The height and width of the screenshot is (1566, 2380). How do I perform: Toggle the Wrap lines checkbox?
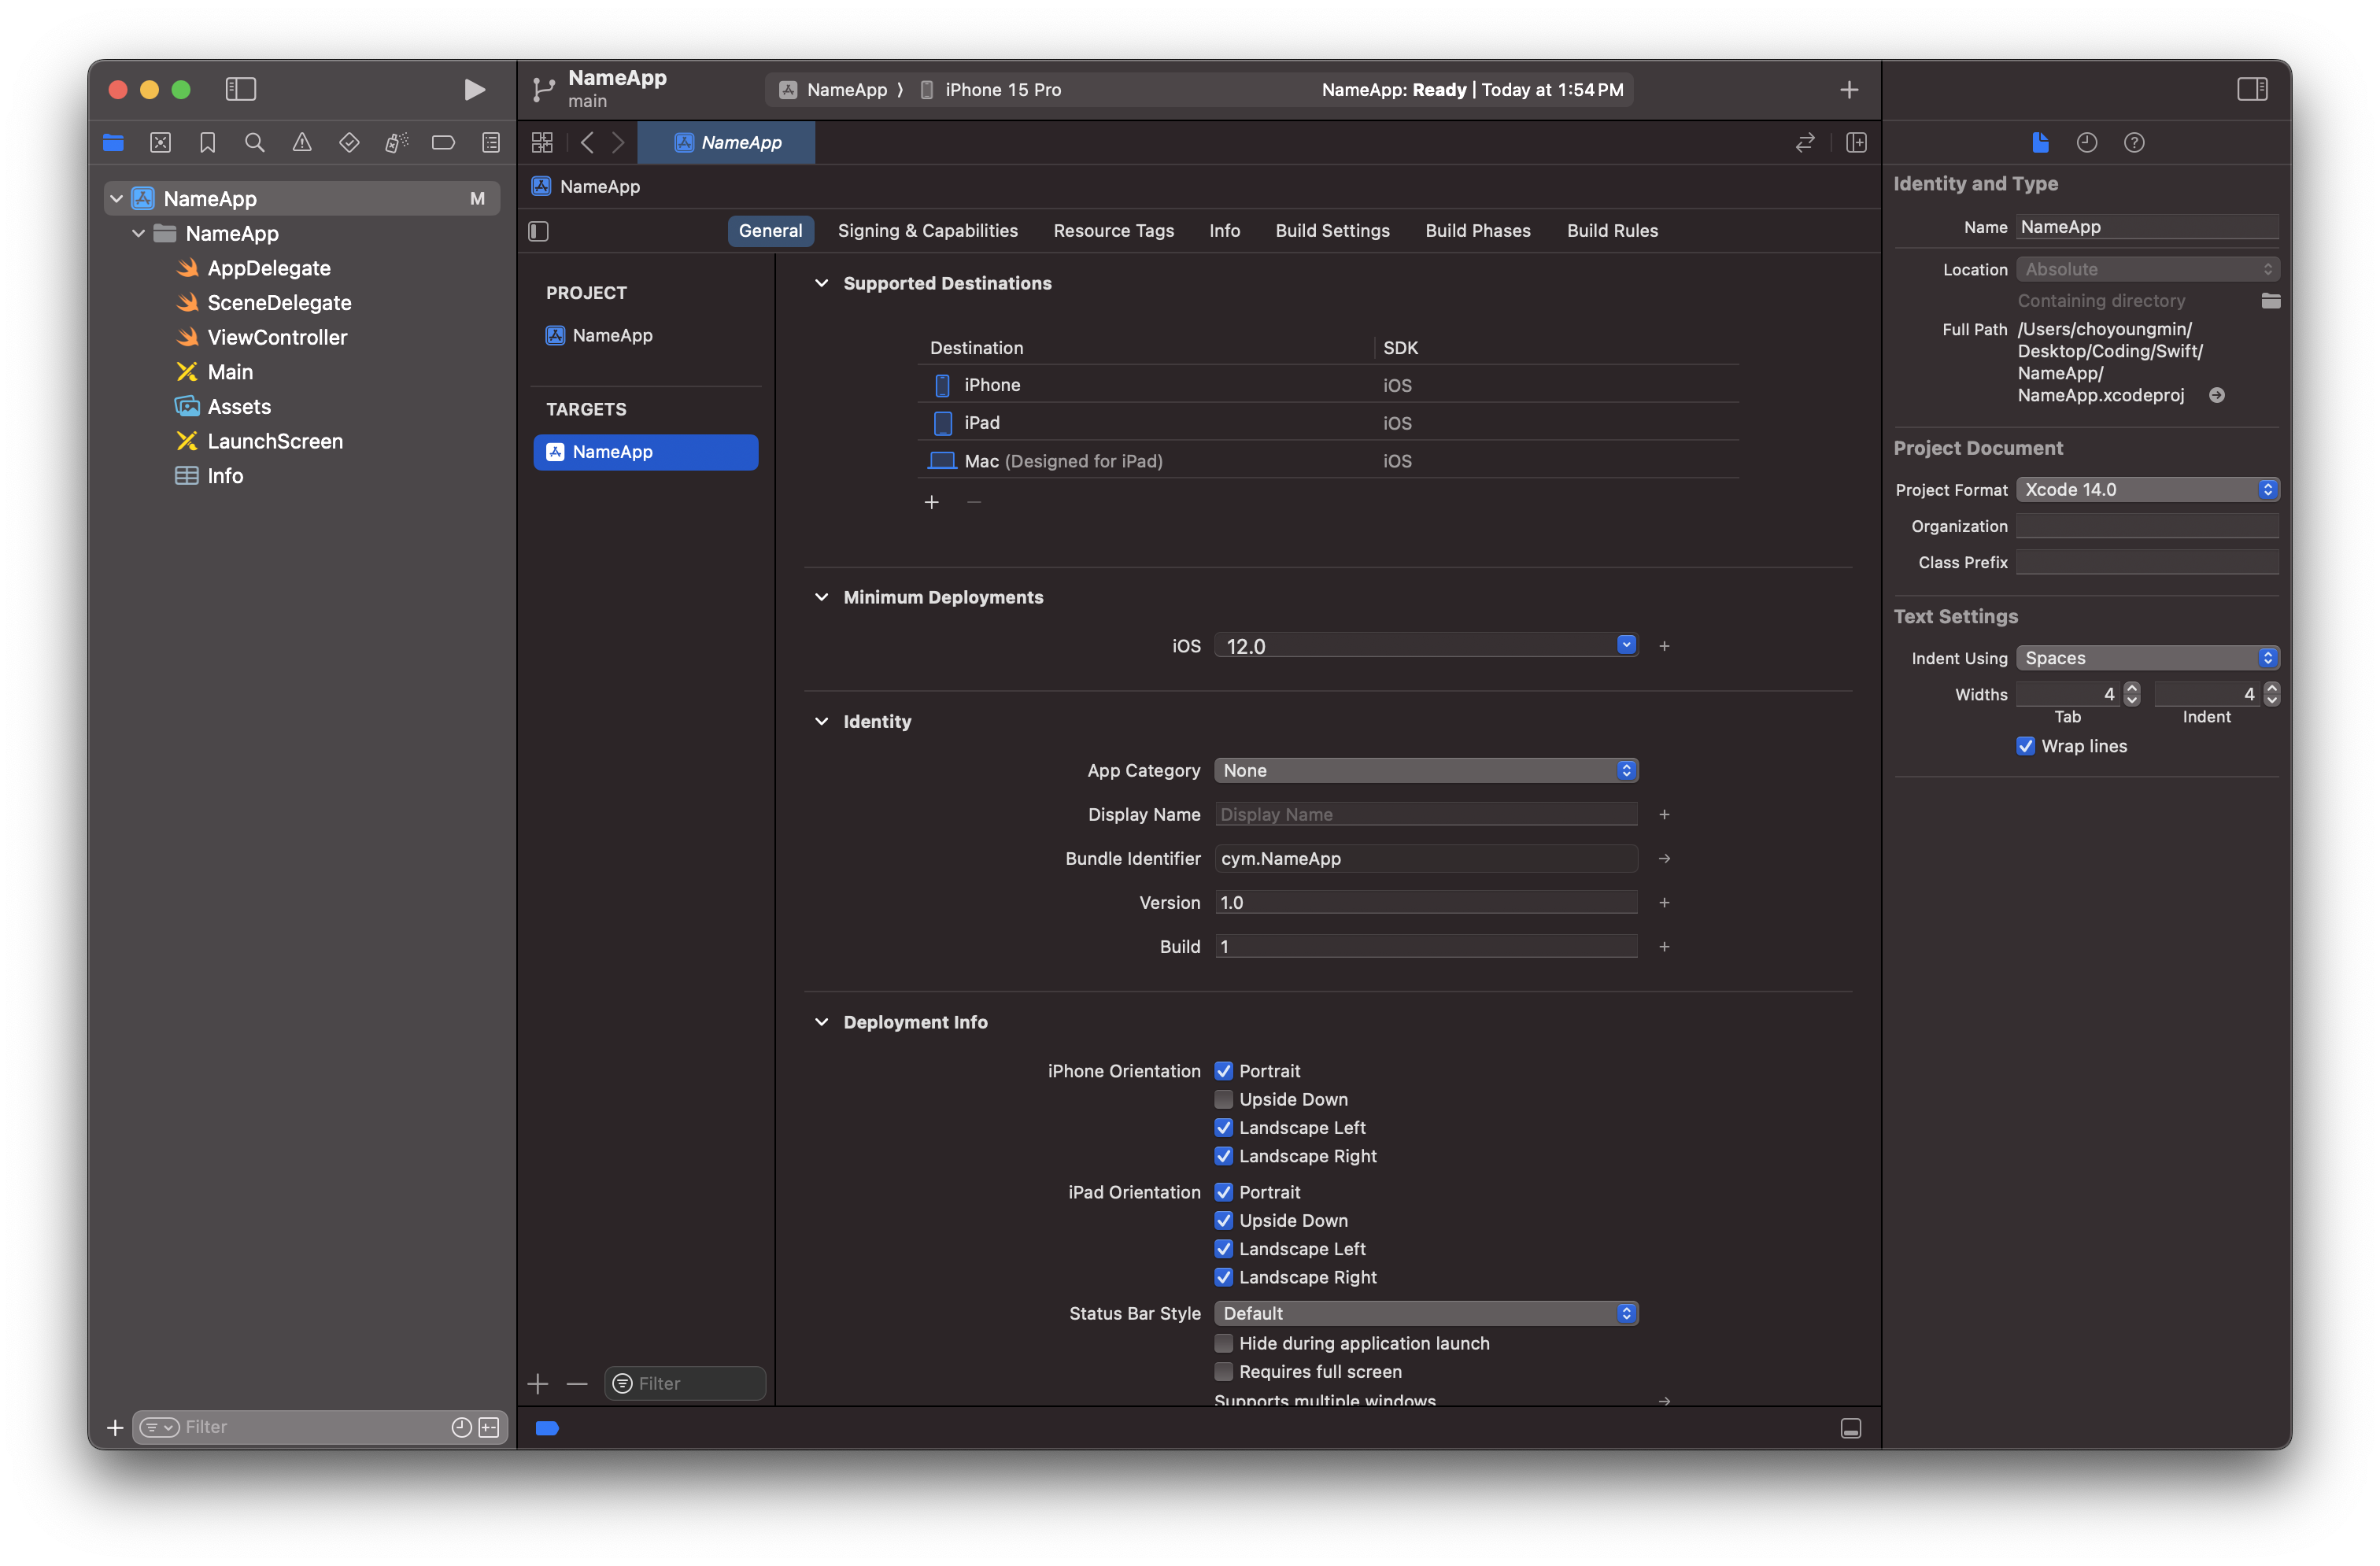click(x=2025, y=746)
